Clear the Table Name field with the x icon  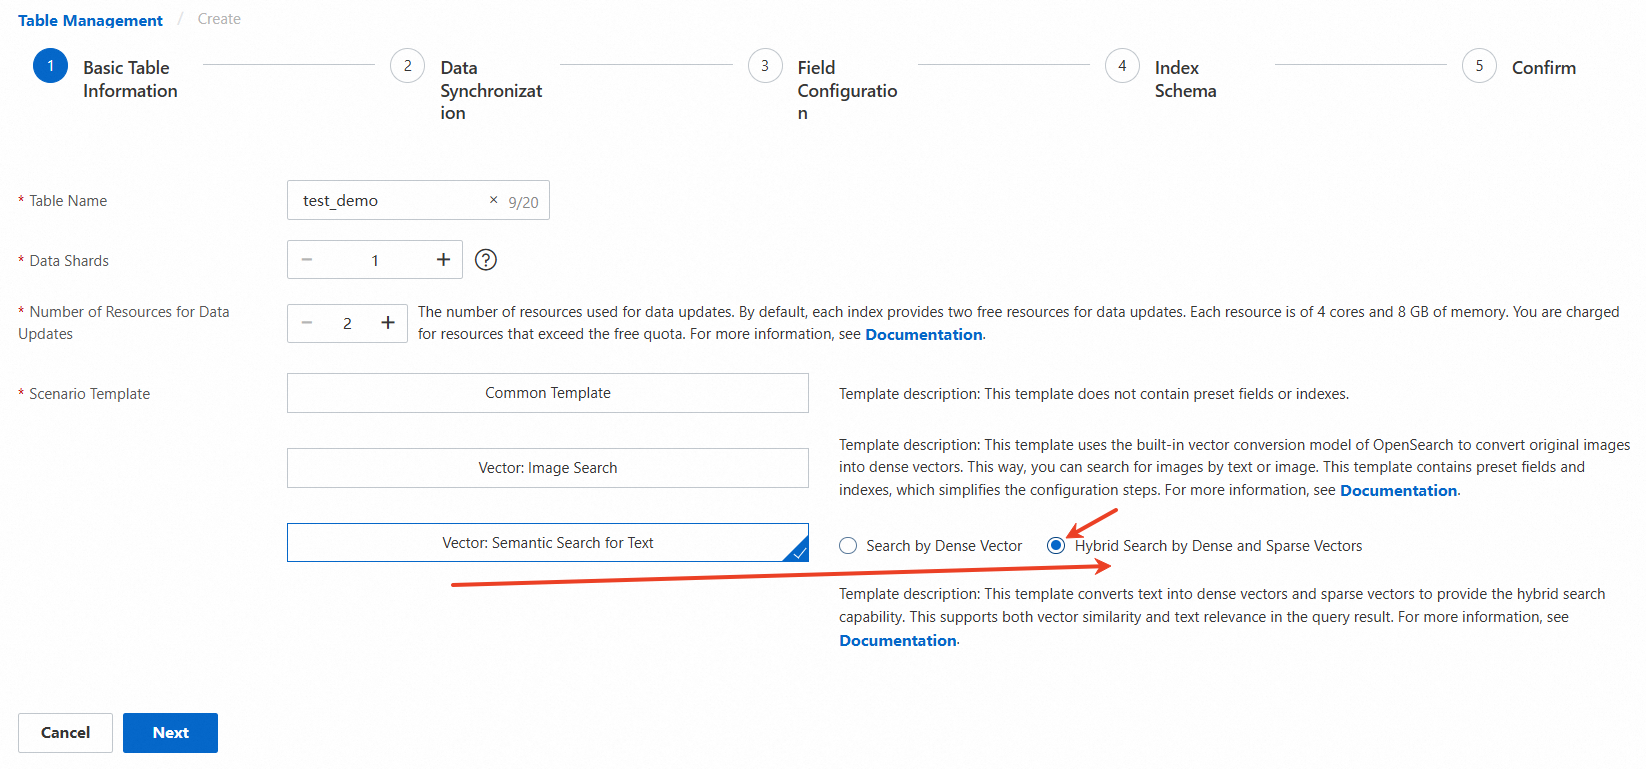[493, 200]
